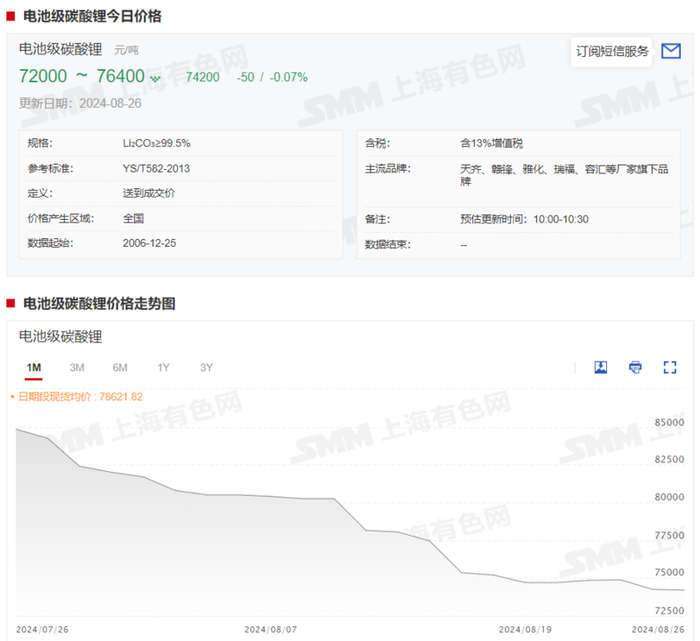Show the 3Y price trend
The image size is (700, 641).
[x=206, y=367]
